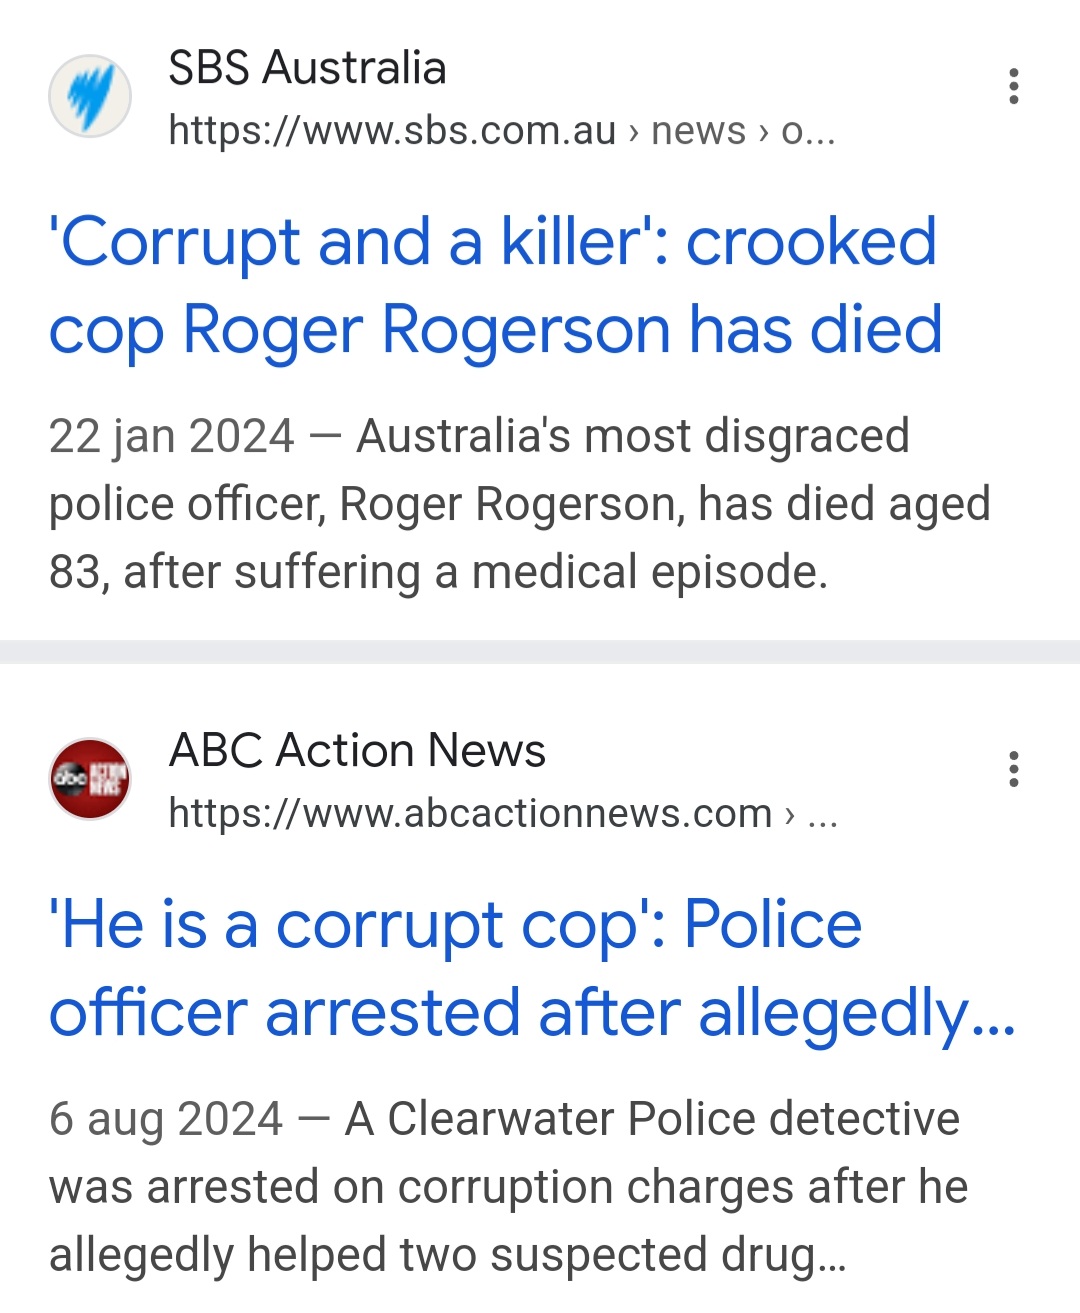Click the Roger Rogerson snippet description
The width and height of the screenshot is (1080, 1313).
(519, 504)
